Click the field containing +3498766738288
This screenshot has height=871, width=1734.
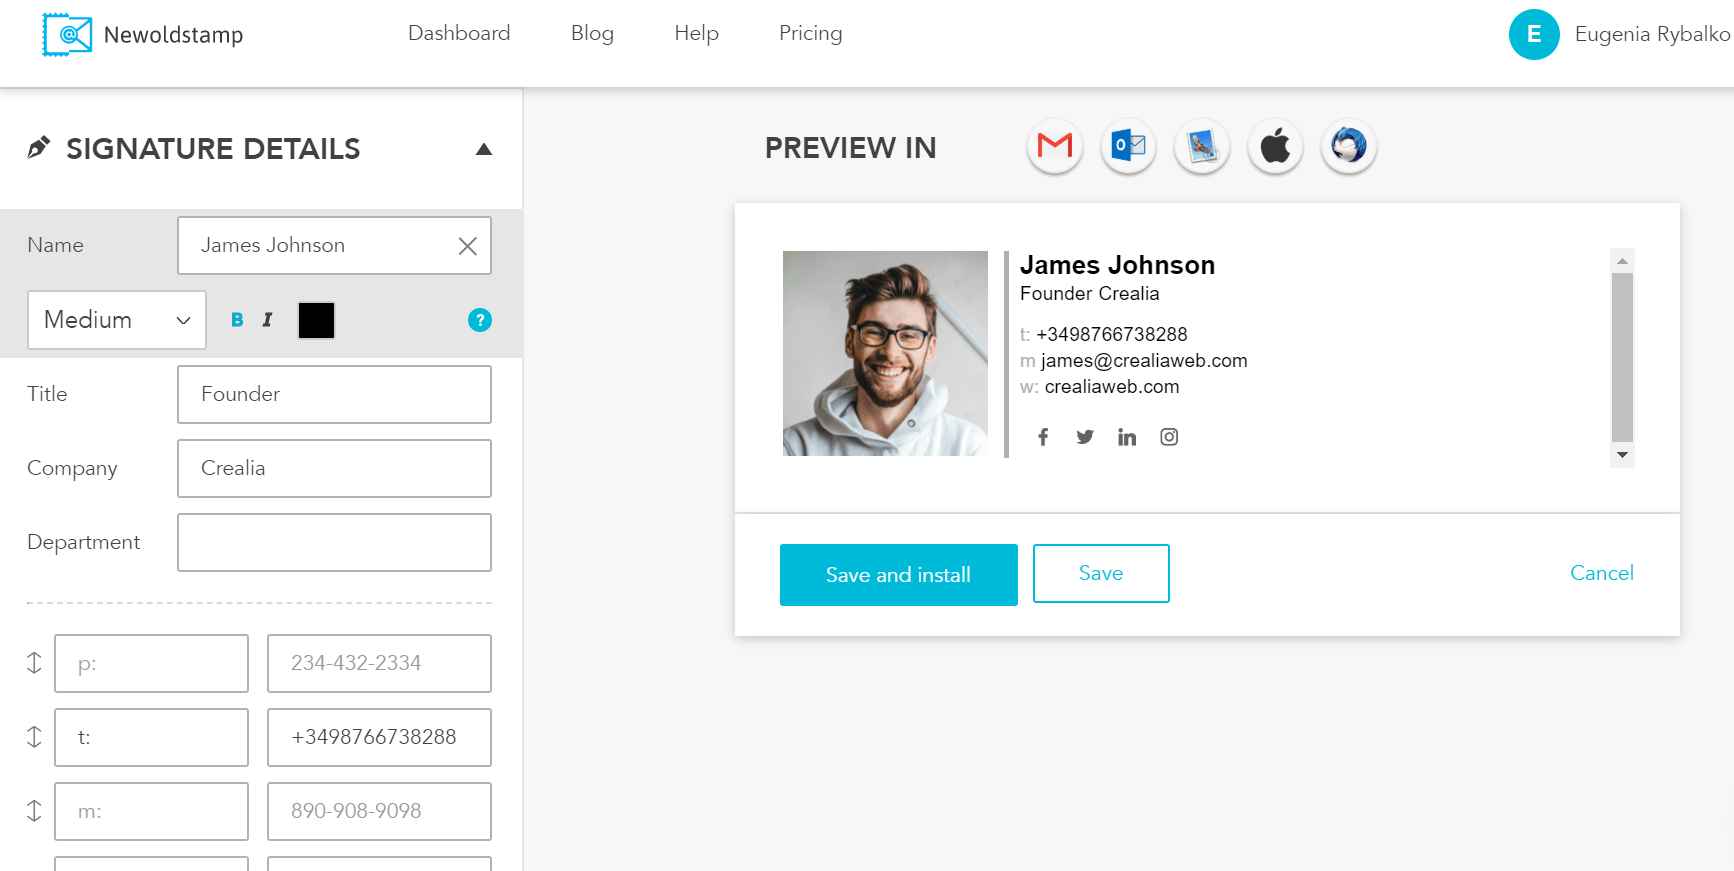pos(379,737)
